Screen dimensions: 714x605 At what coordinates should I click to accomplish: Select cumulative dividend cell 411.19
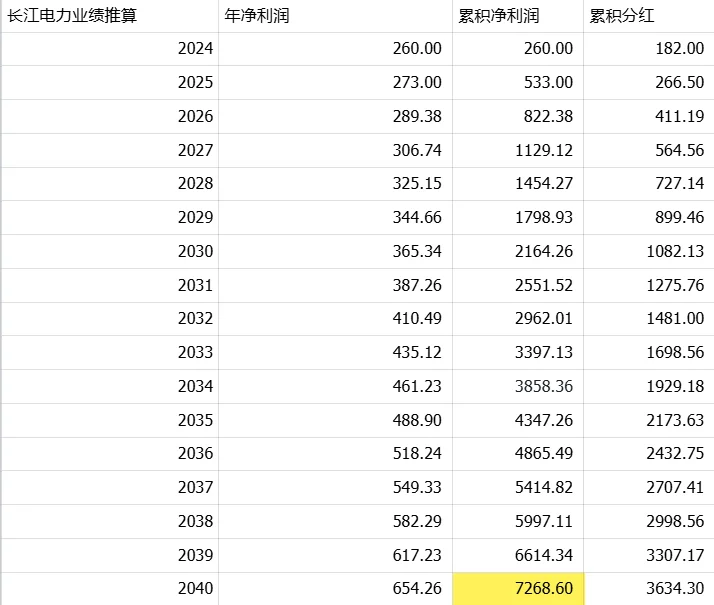point(649,117)
